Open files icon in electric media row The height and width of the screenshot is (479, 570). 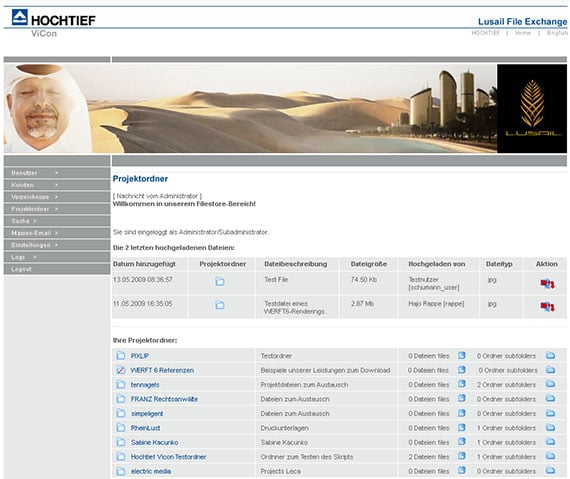[462, 471]
